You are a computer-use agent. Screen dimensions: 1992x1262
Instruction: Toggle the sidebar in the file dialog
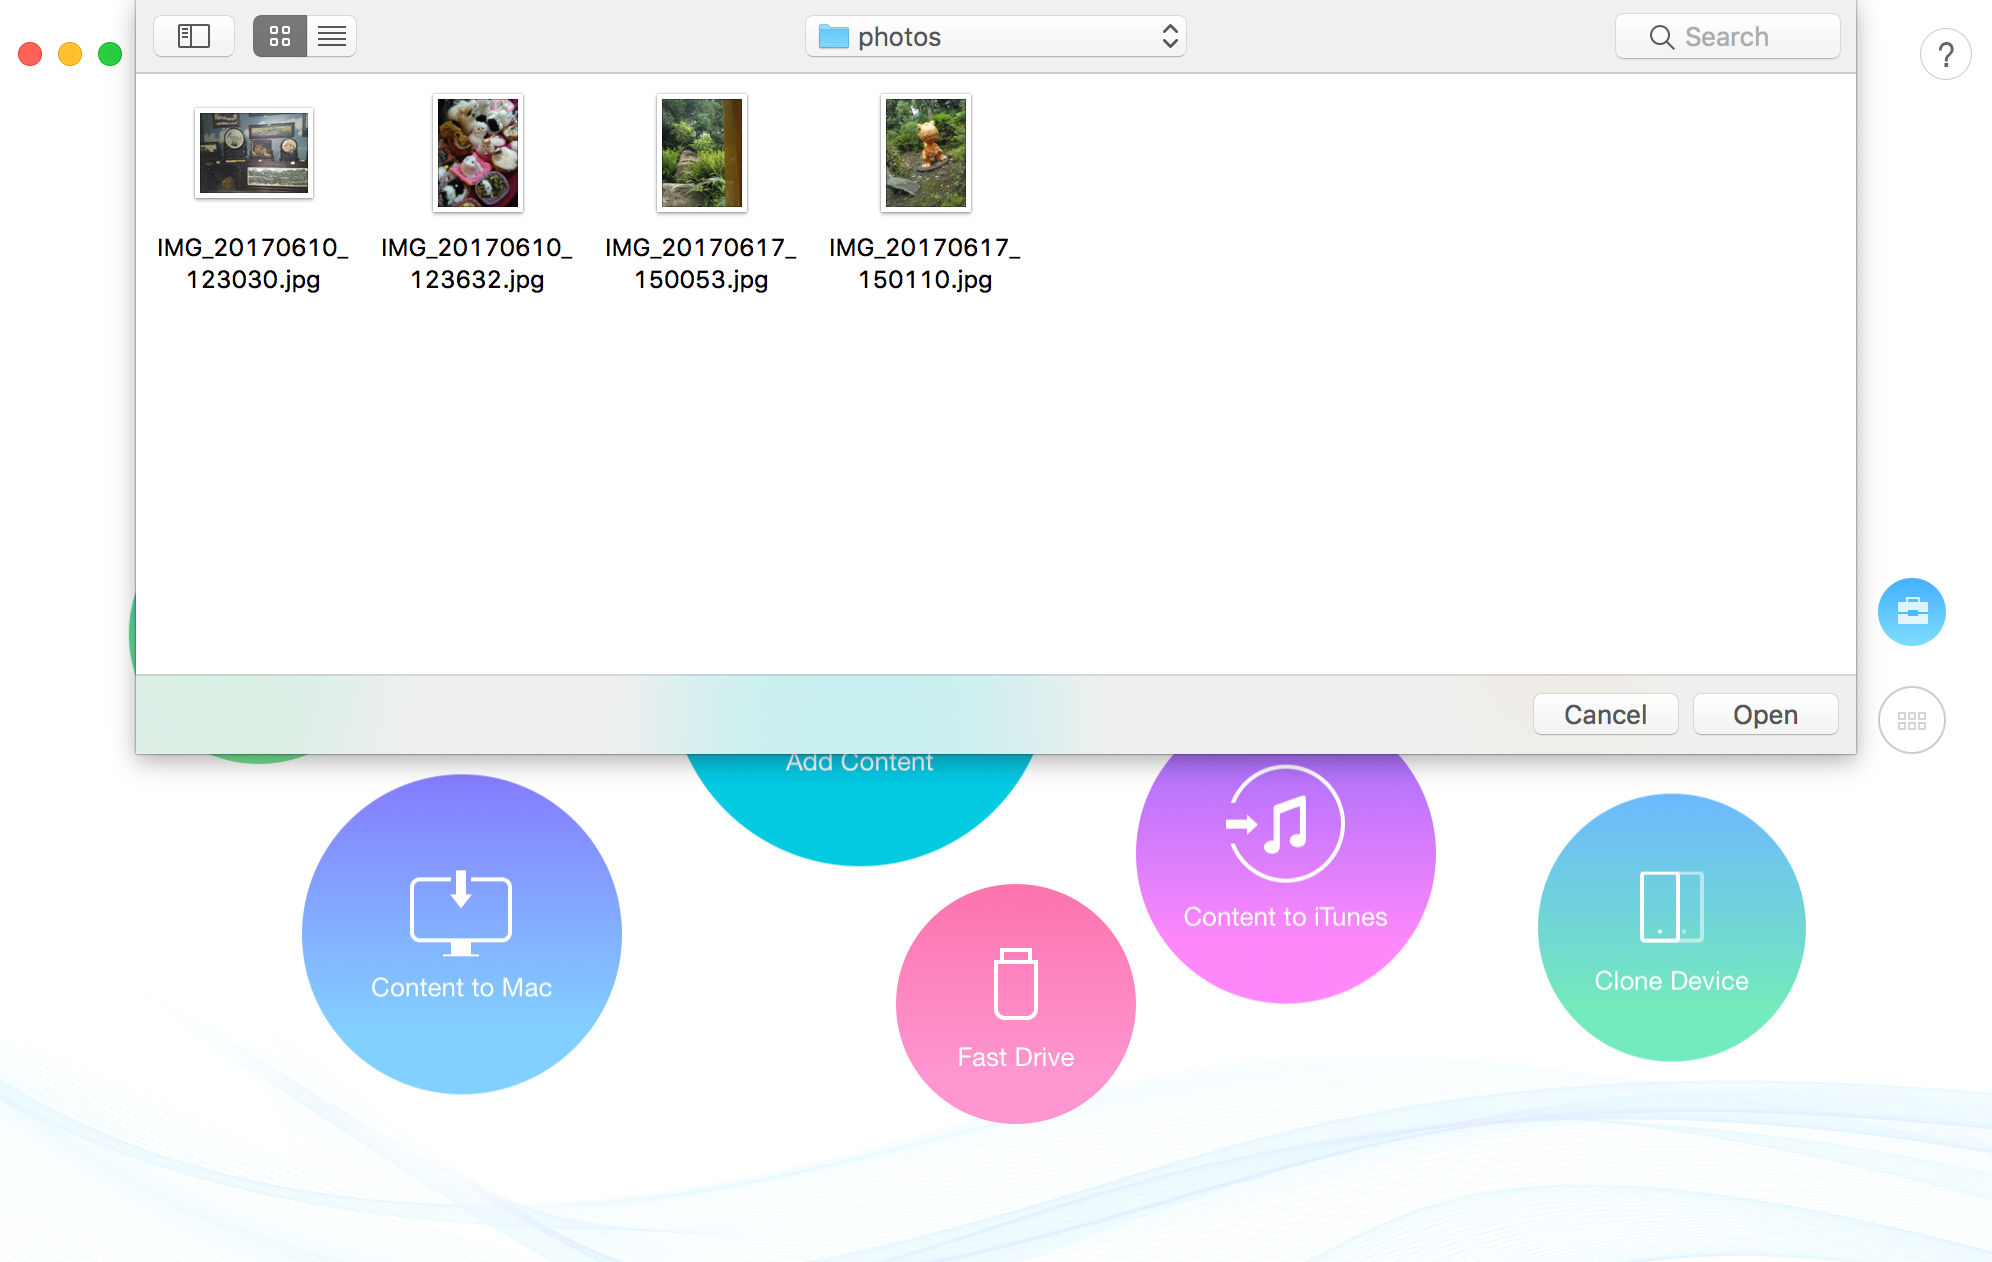click(x=194, y=37)
